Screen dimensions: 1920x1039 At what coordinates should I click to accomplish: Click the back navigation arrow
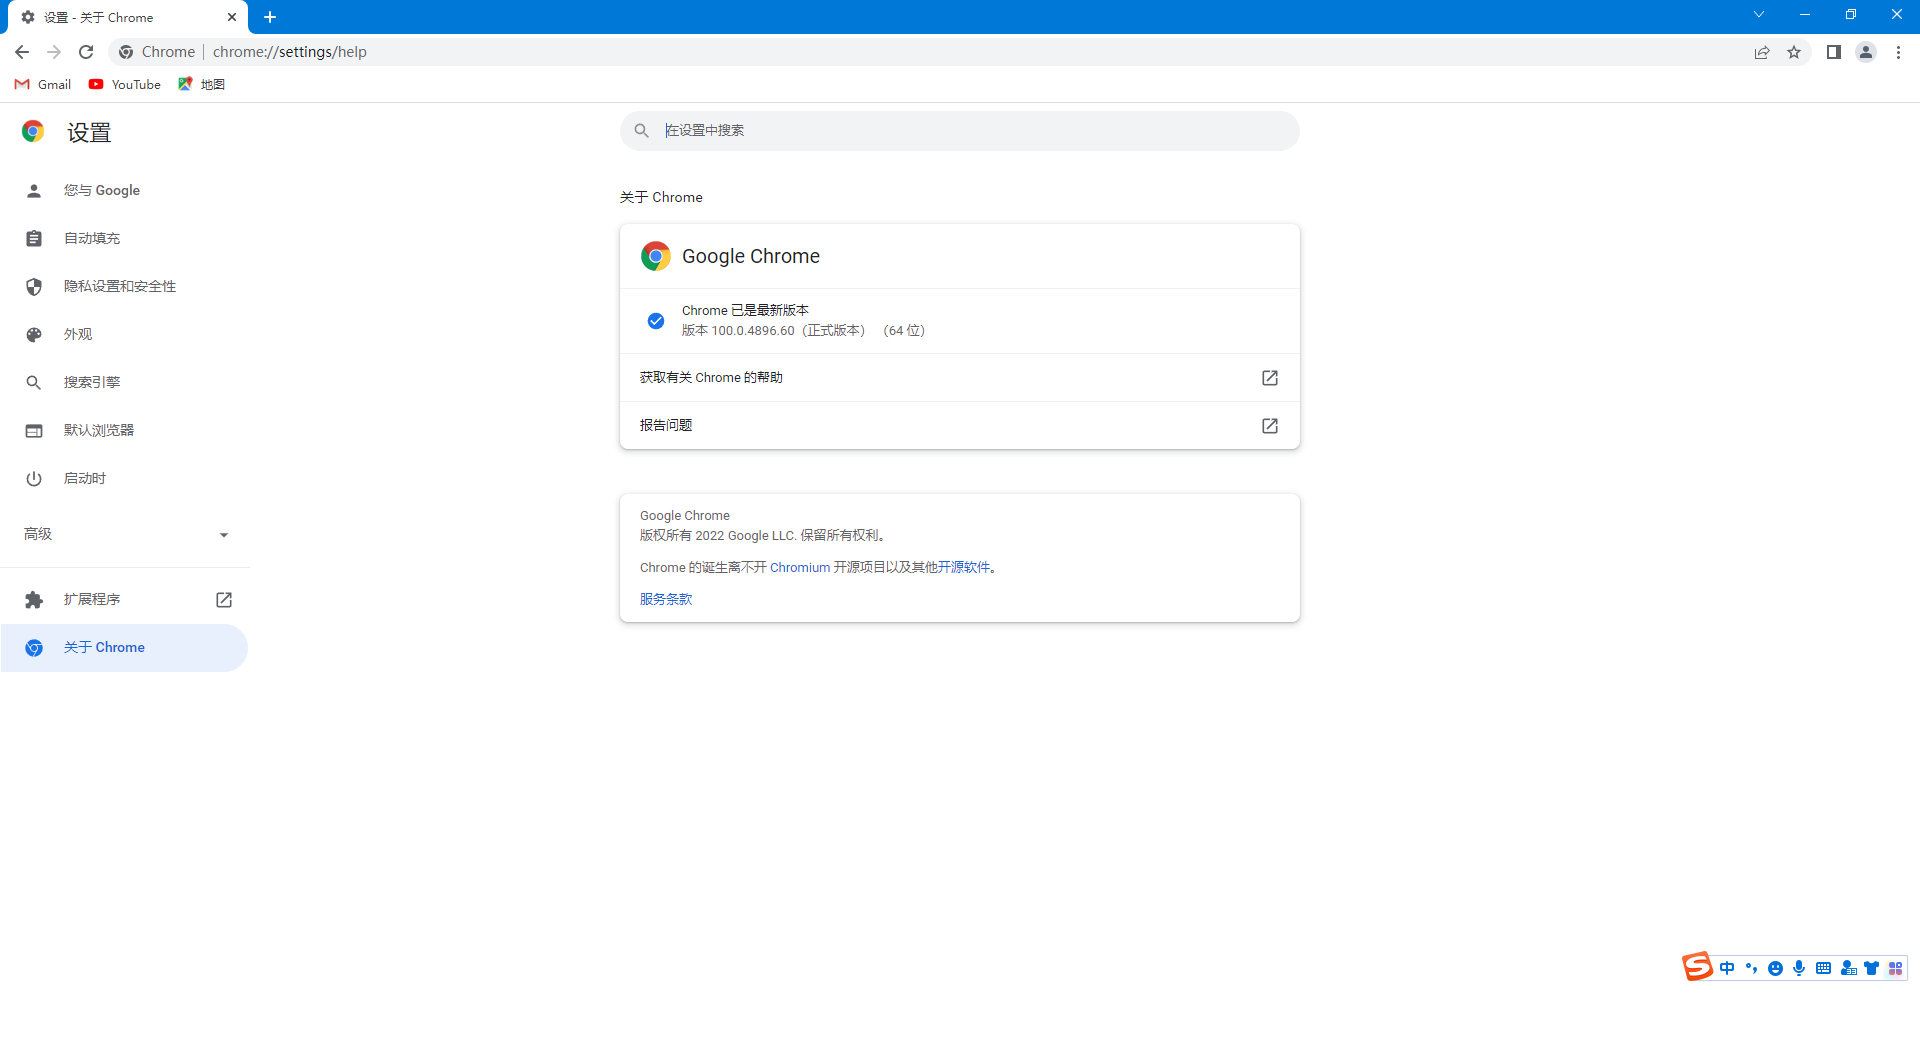(22, 52)
